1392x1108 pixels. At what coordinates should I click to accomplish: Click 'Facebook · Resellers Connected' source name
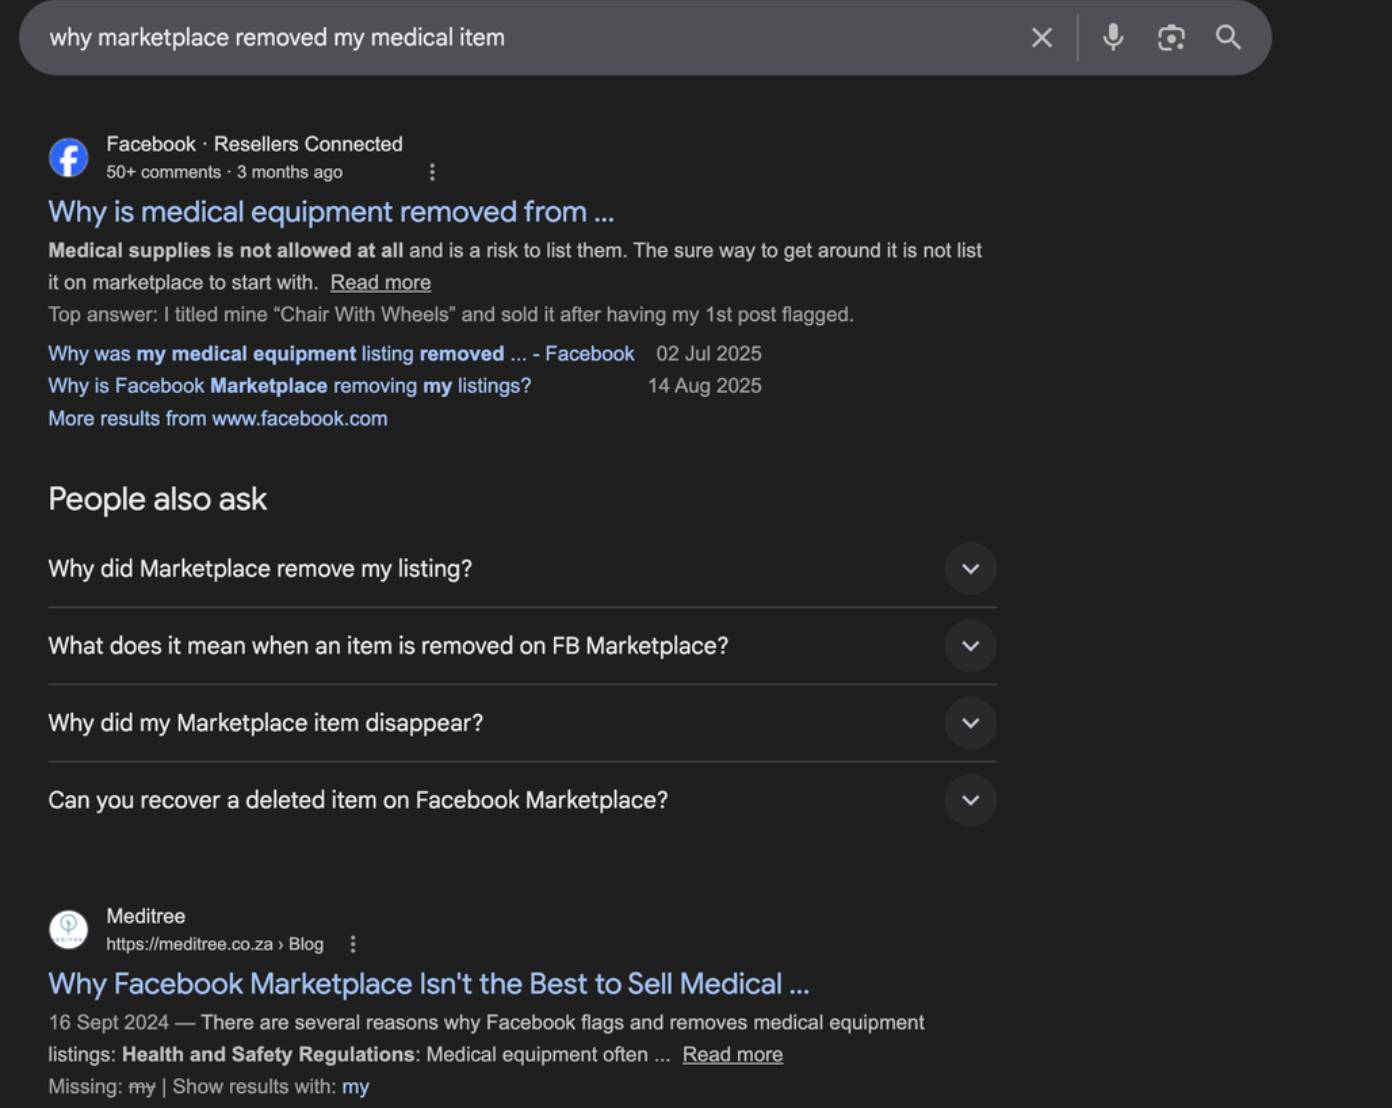pos(254,144)
